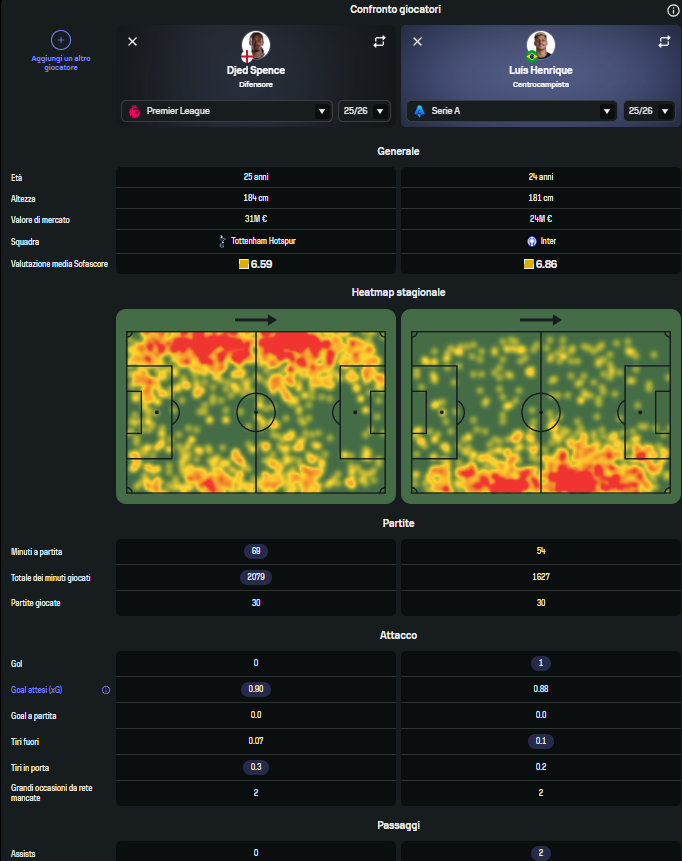Open the Premier League competition dropdown
The width and height of the screenshot is (682, 861).
[227, 111]
